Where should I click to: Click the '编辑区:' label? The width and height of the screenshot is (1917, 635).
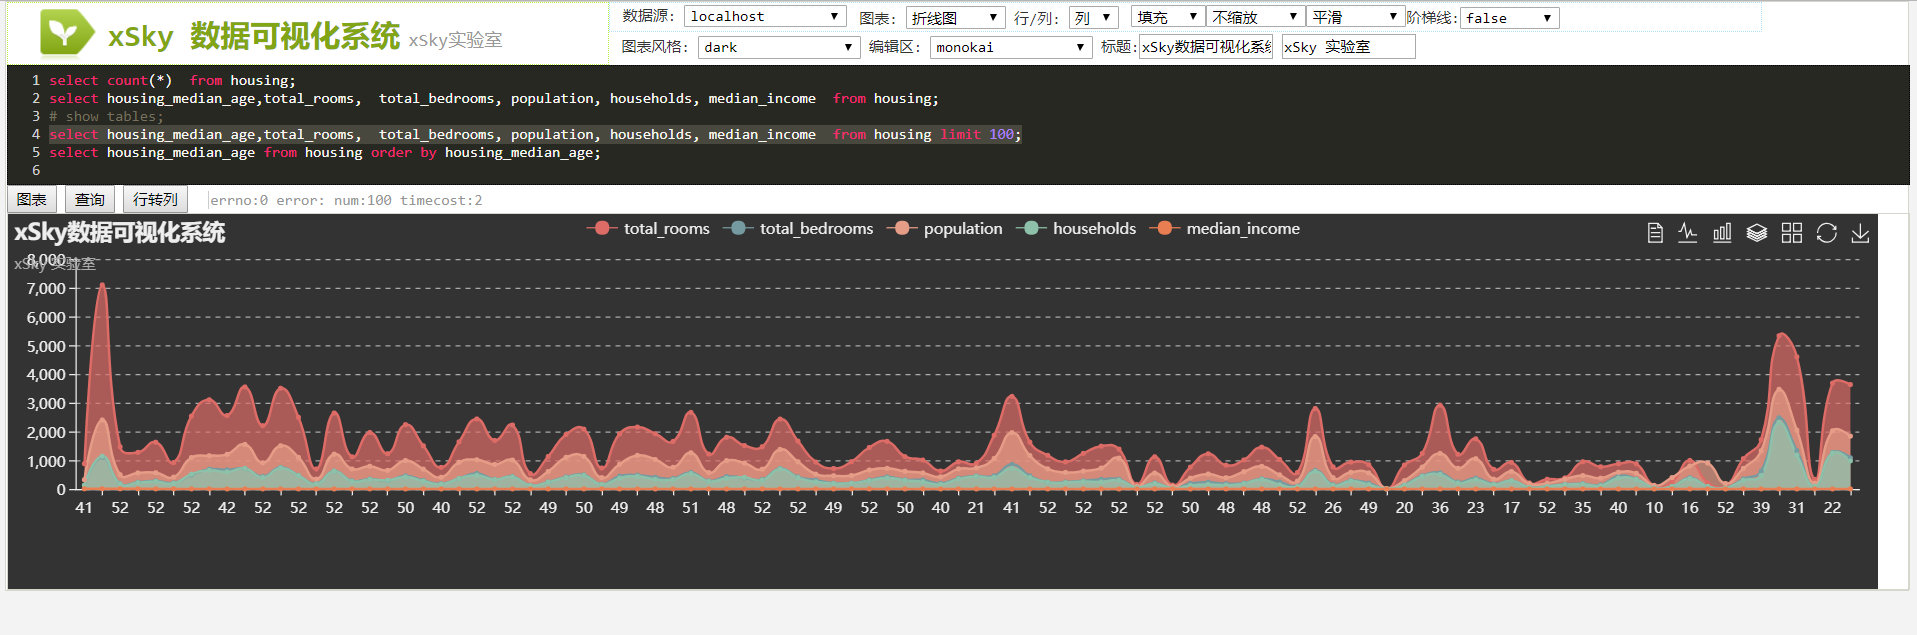pos(895,47)
